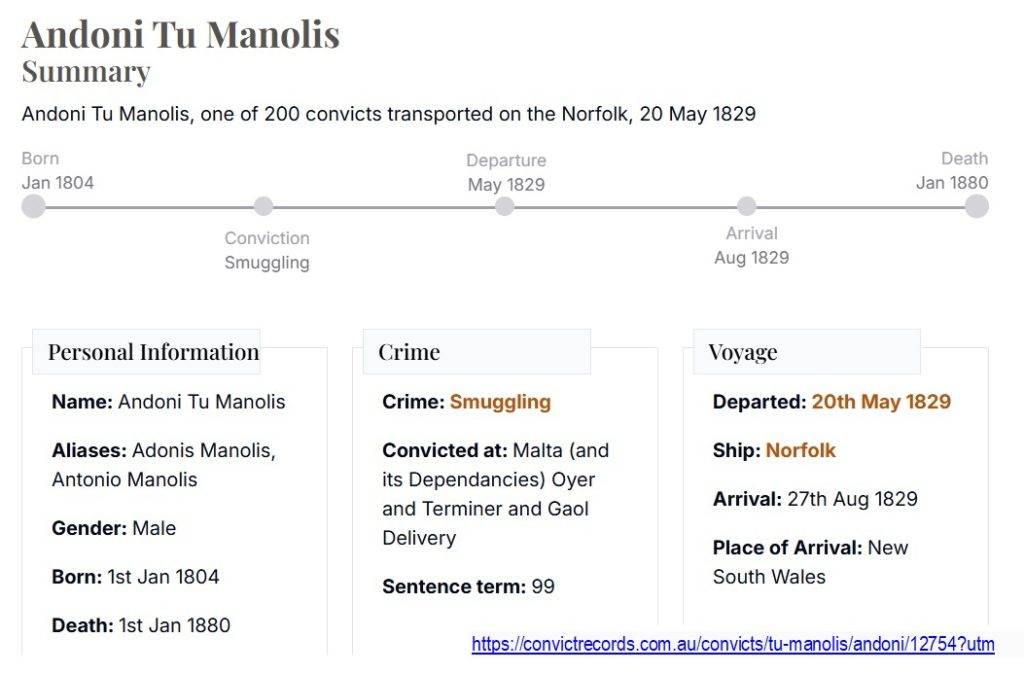The width and height of the screenshot is (1024, 674).
Task: Follow the Norfolk ship link
Action: click(800, 450)
